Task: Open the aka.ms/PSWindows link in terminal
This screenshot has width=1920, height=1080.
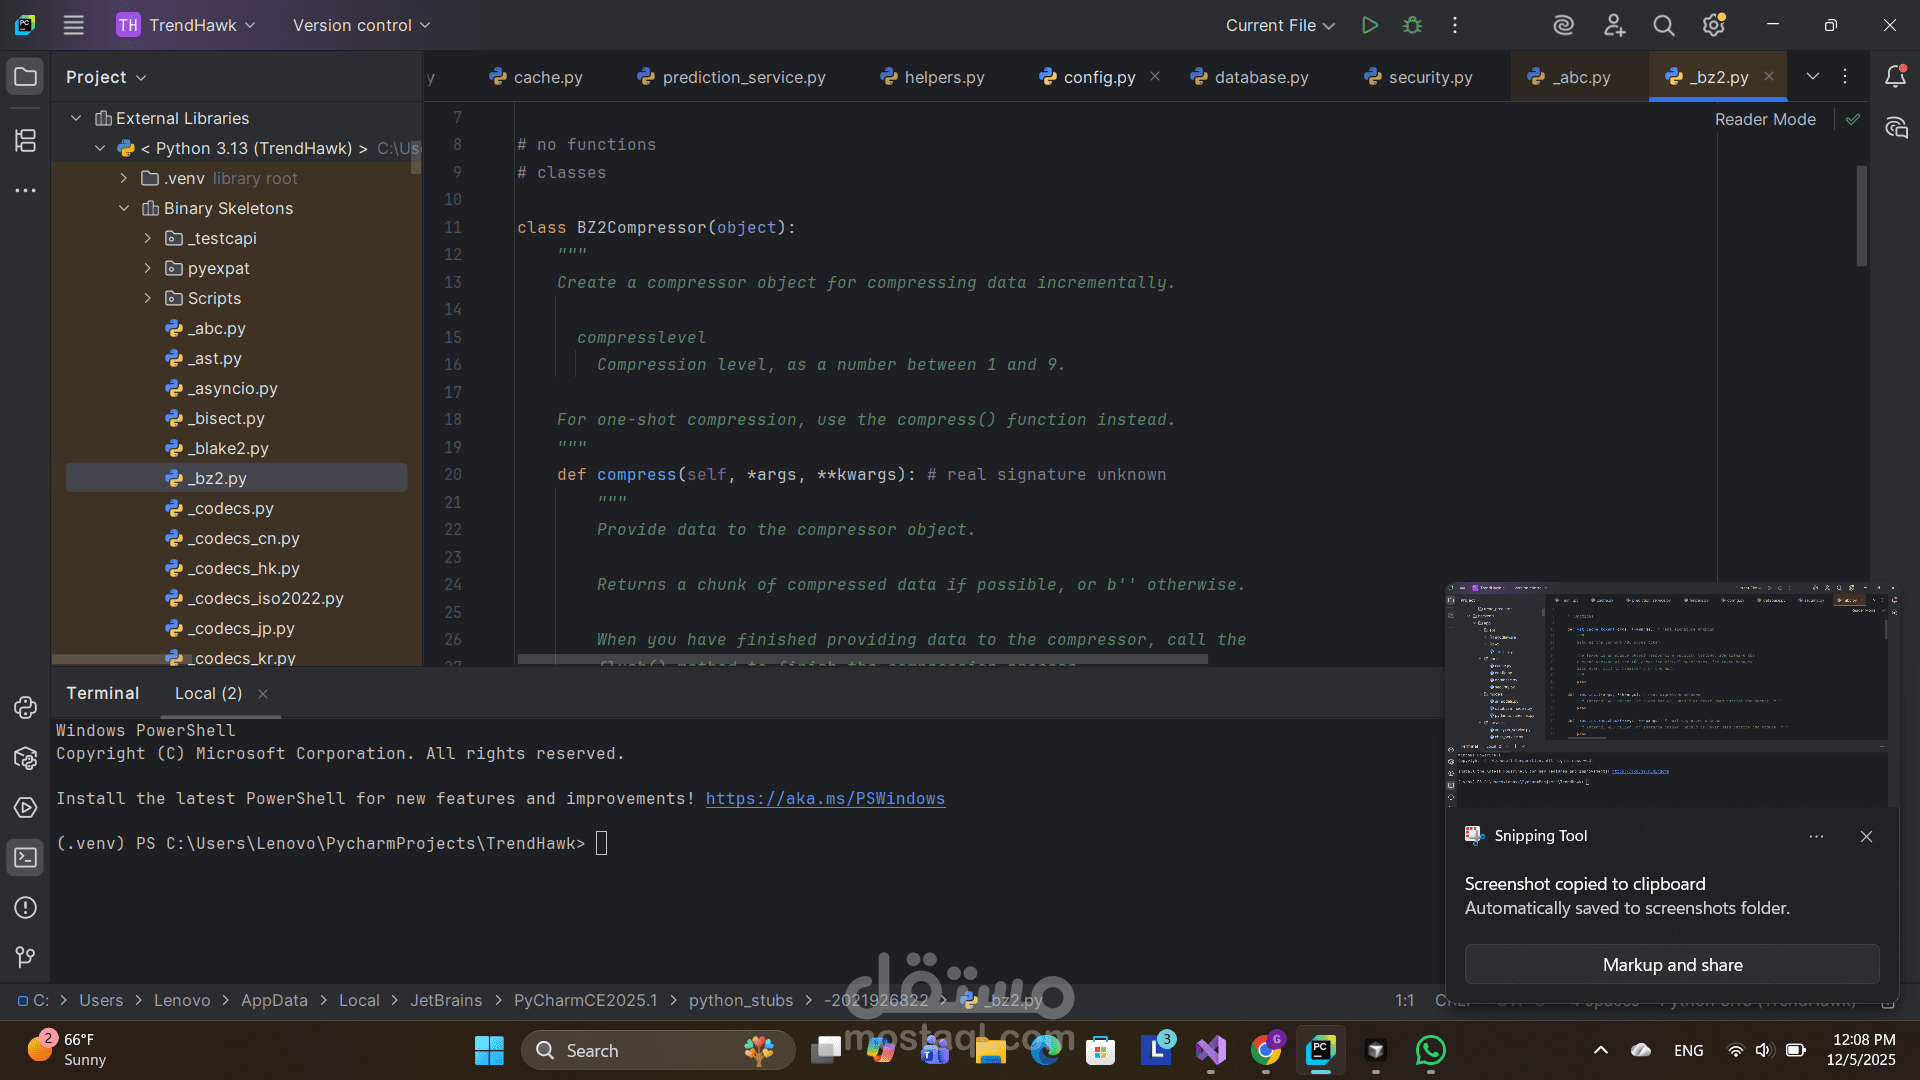Action: point(825,799)
